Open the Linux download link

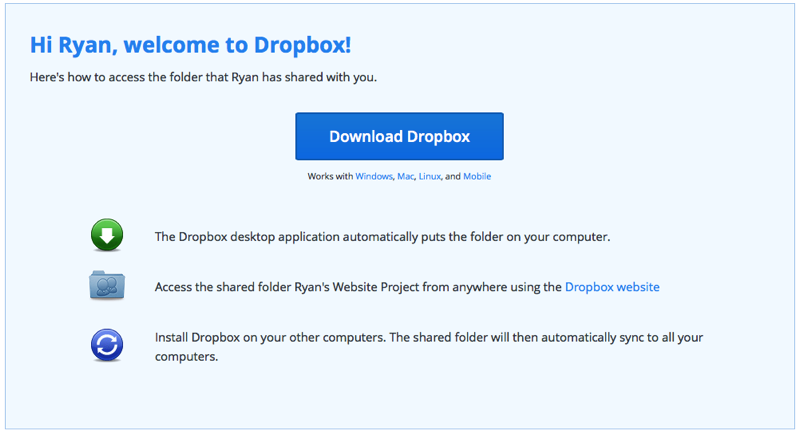(430, 176)
